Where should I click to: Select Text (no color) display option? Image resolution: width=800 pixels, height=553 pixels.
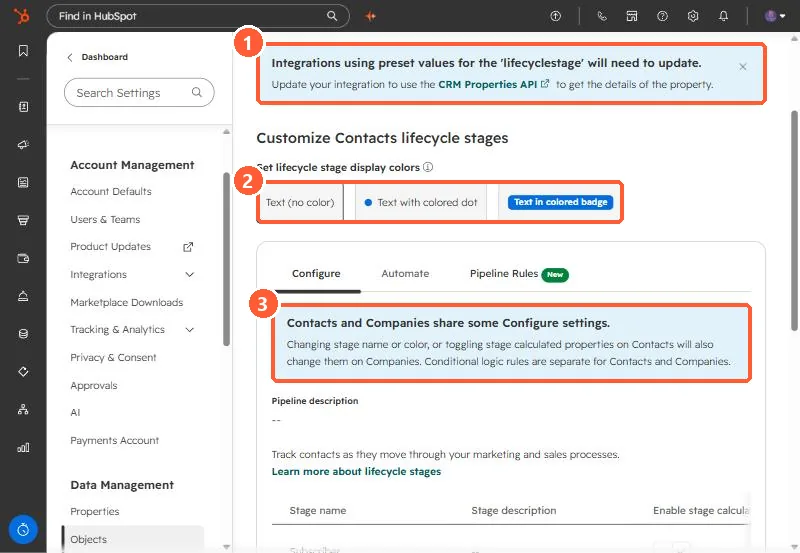(x=300, y=203)
